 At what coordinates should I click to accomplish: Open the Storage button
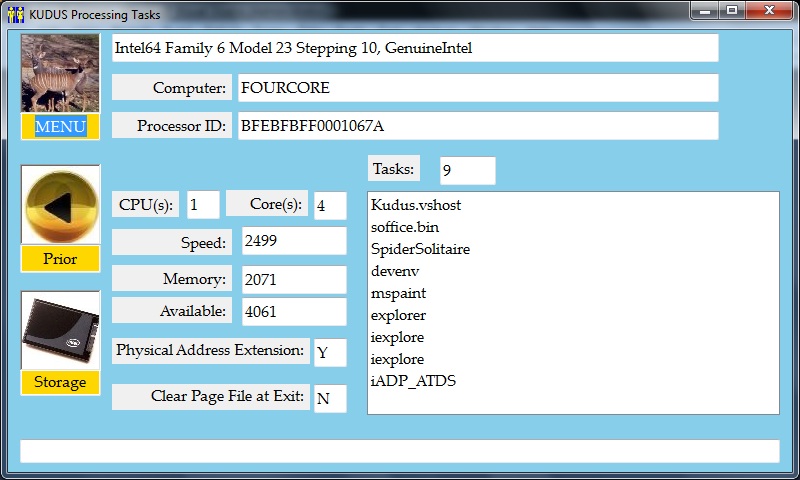(60, 382)
